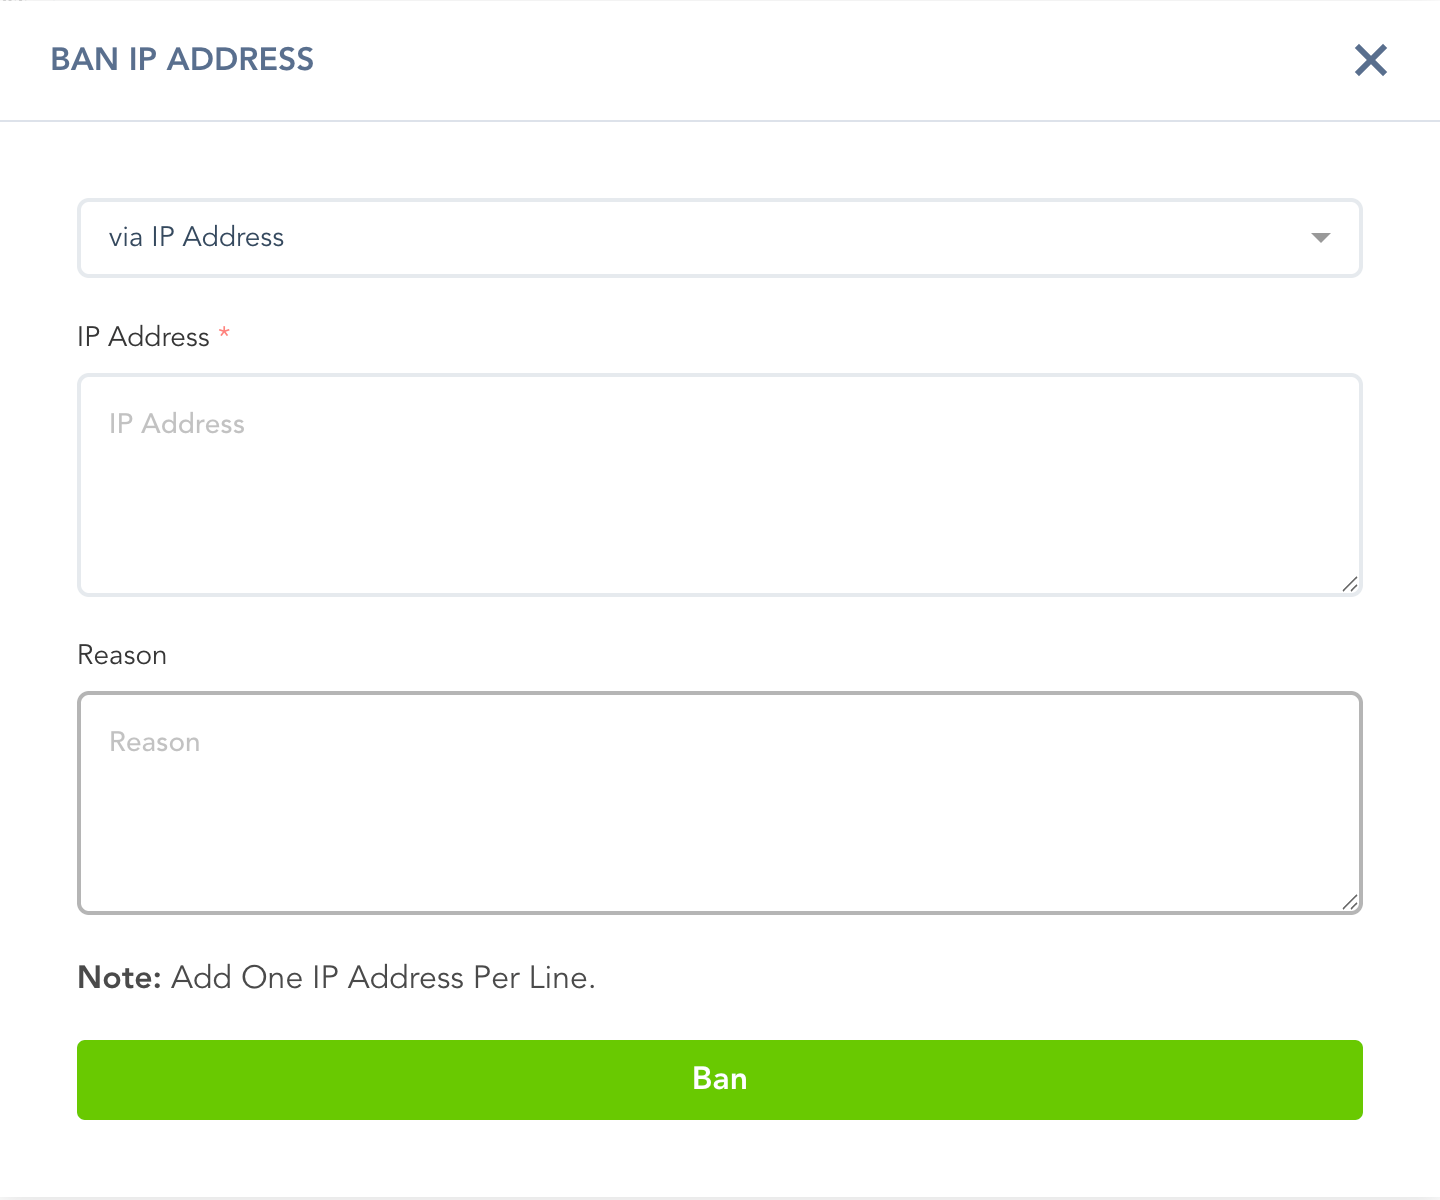
Task: Click the 'IP Address' field label
Action: tap(143, 337)
